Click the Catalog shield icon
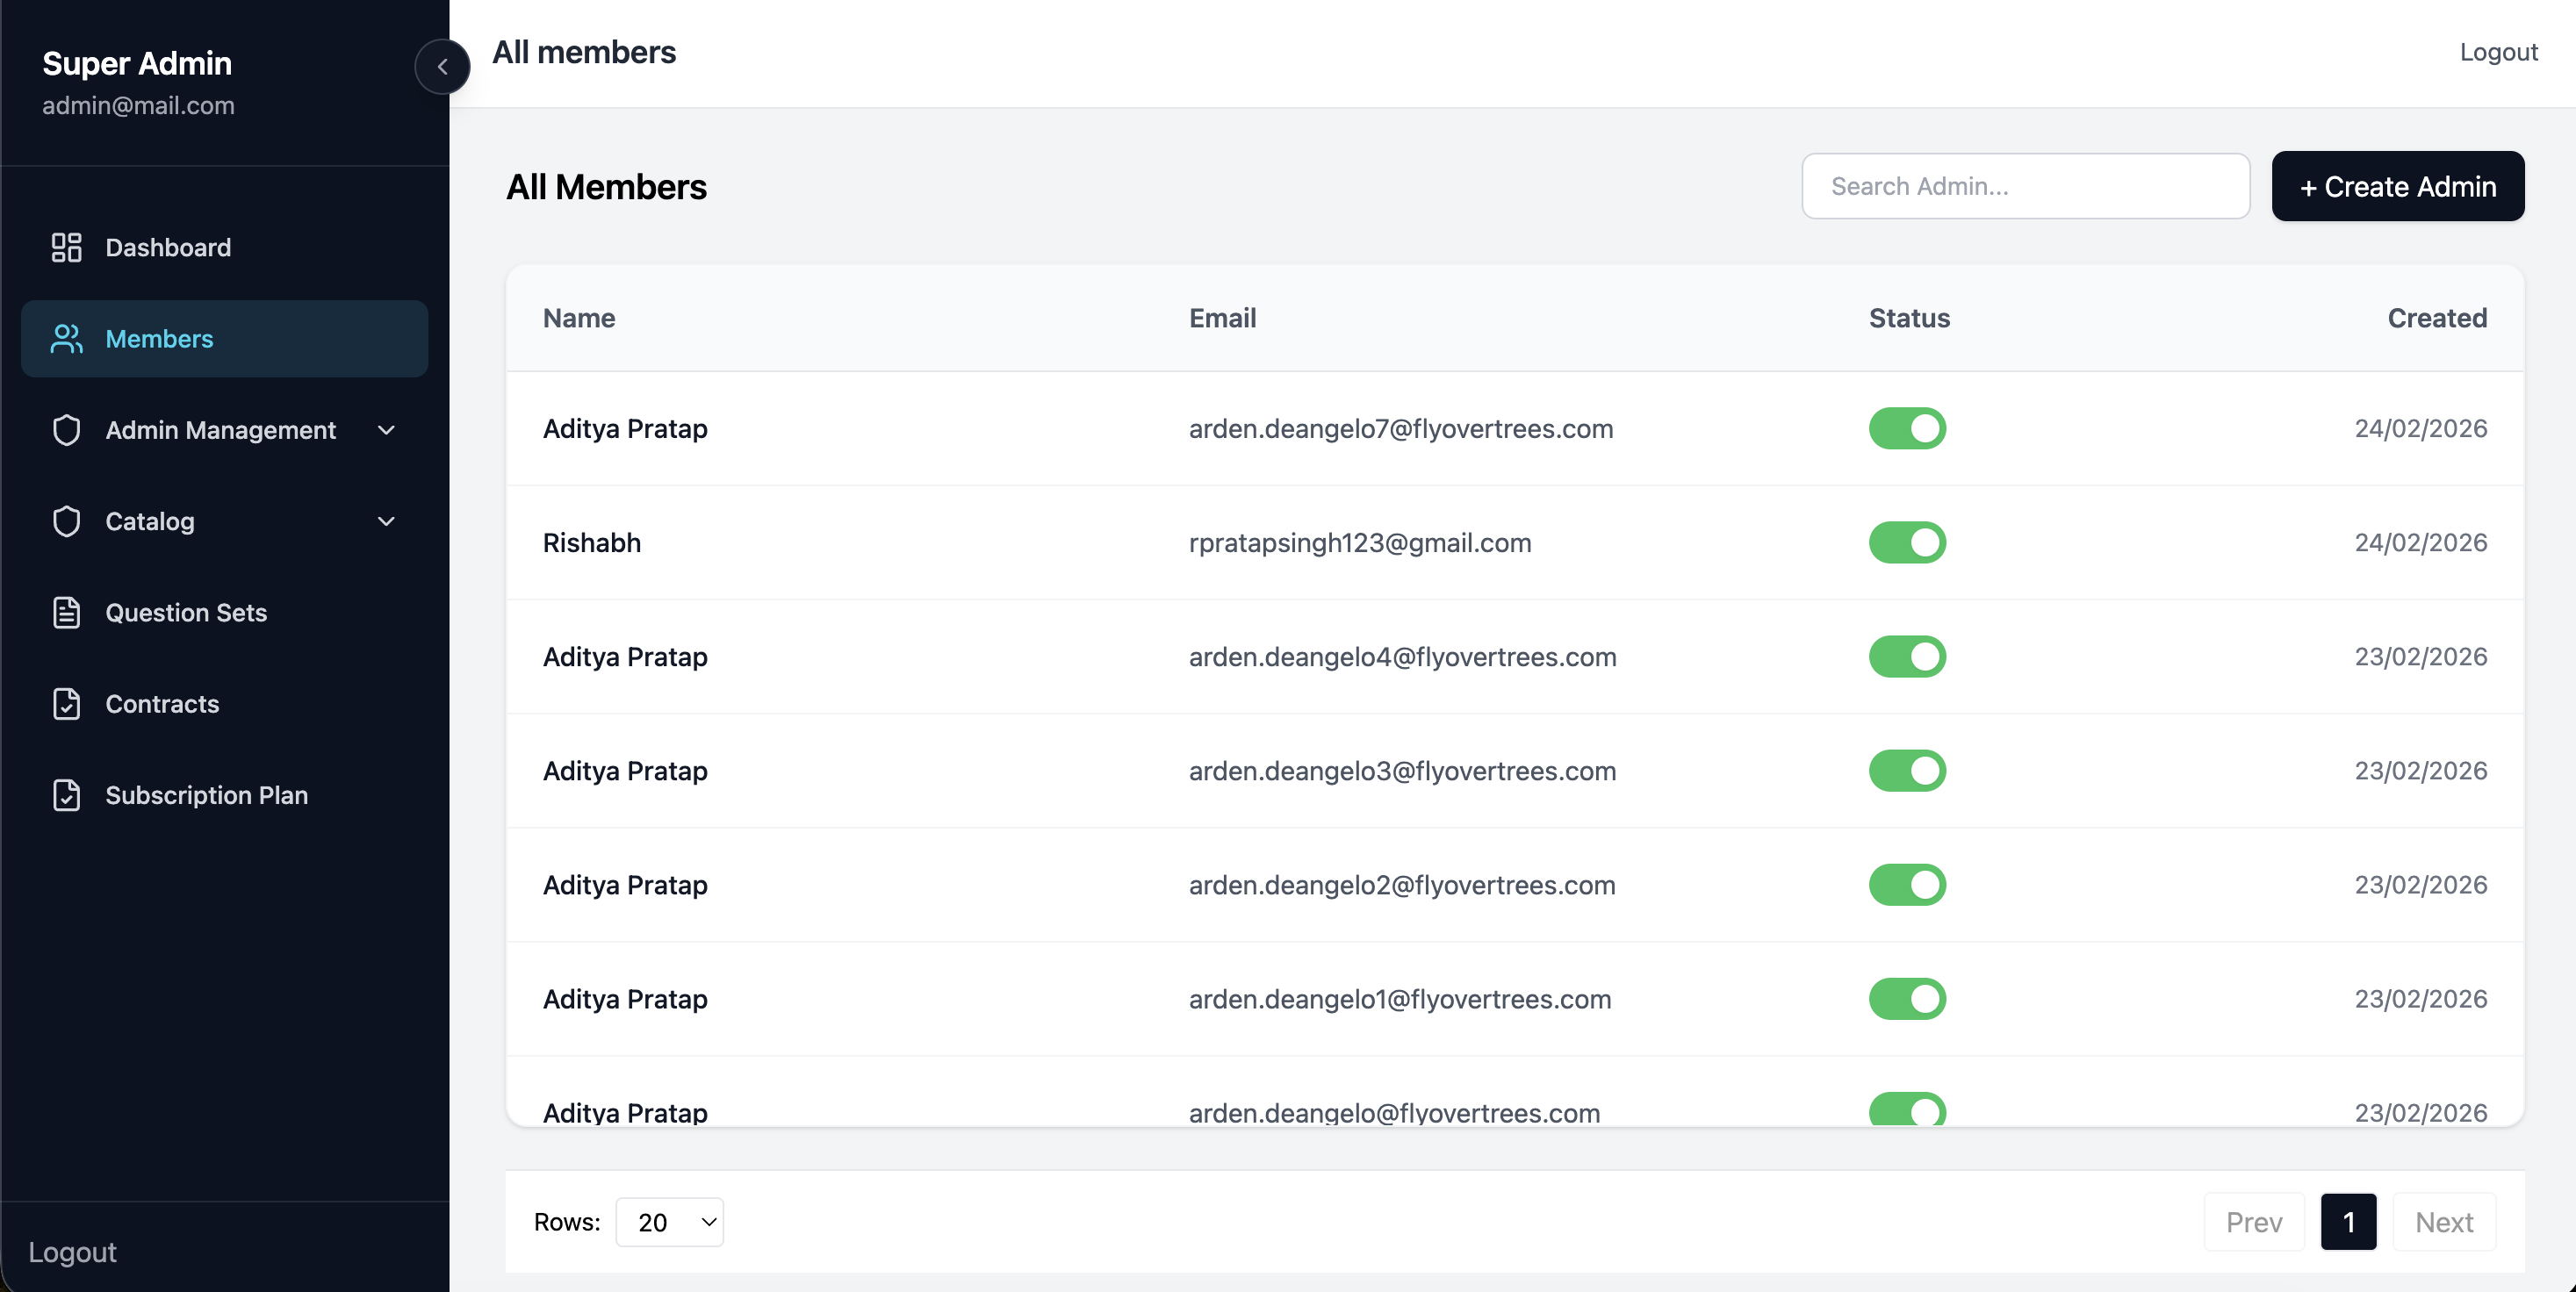The width and height of the screenshot is (2576, 1292). point(66,521)
